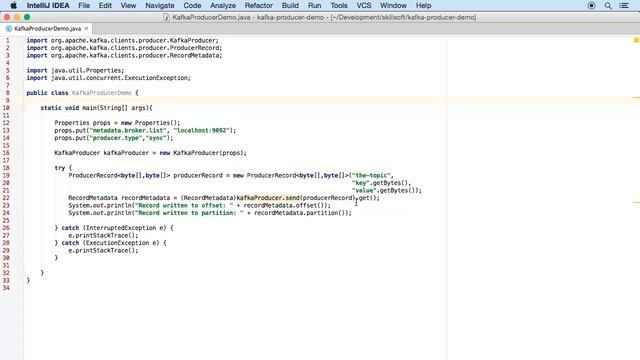Open the Notification Center list icon
The width and height of the screenshot is (640, 360).
624,5
